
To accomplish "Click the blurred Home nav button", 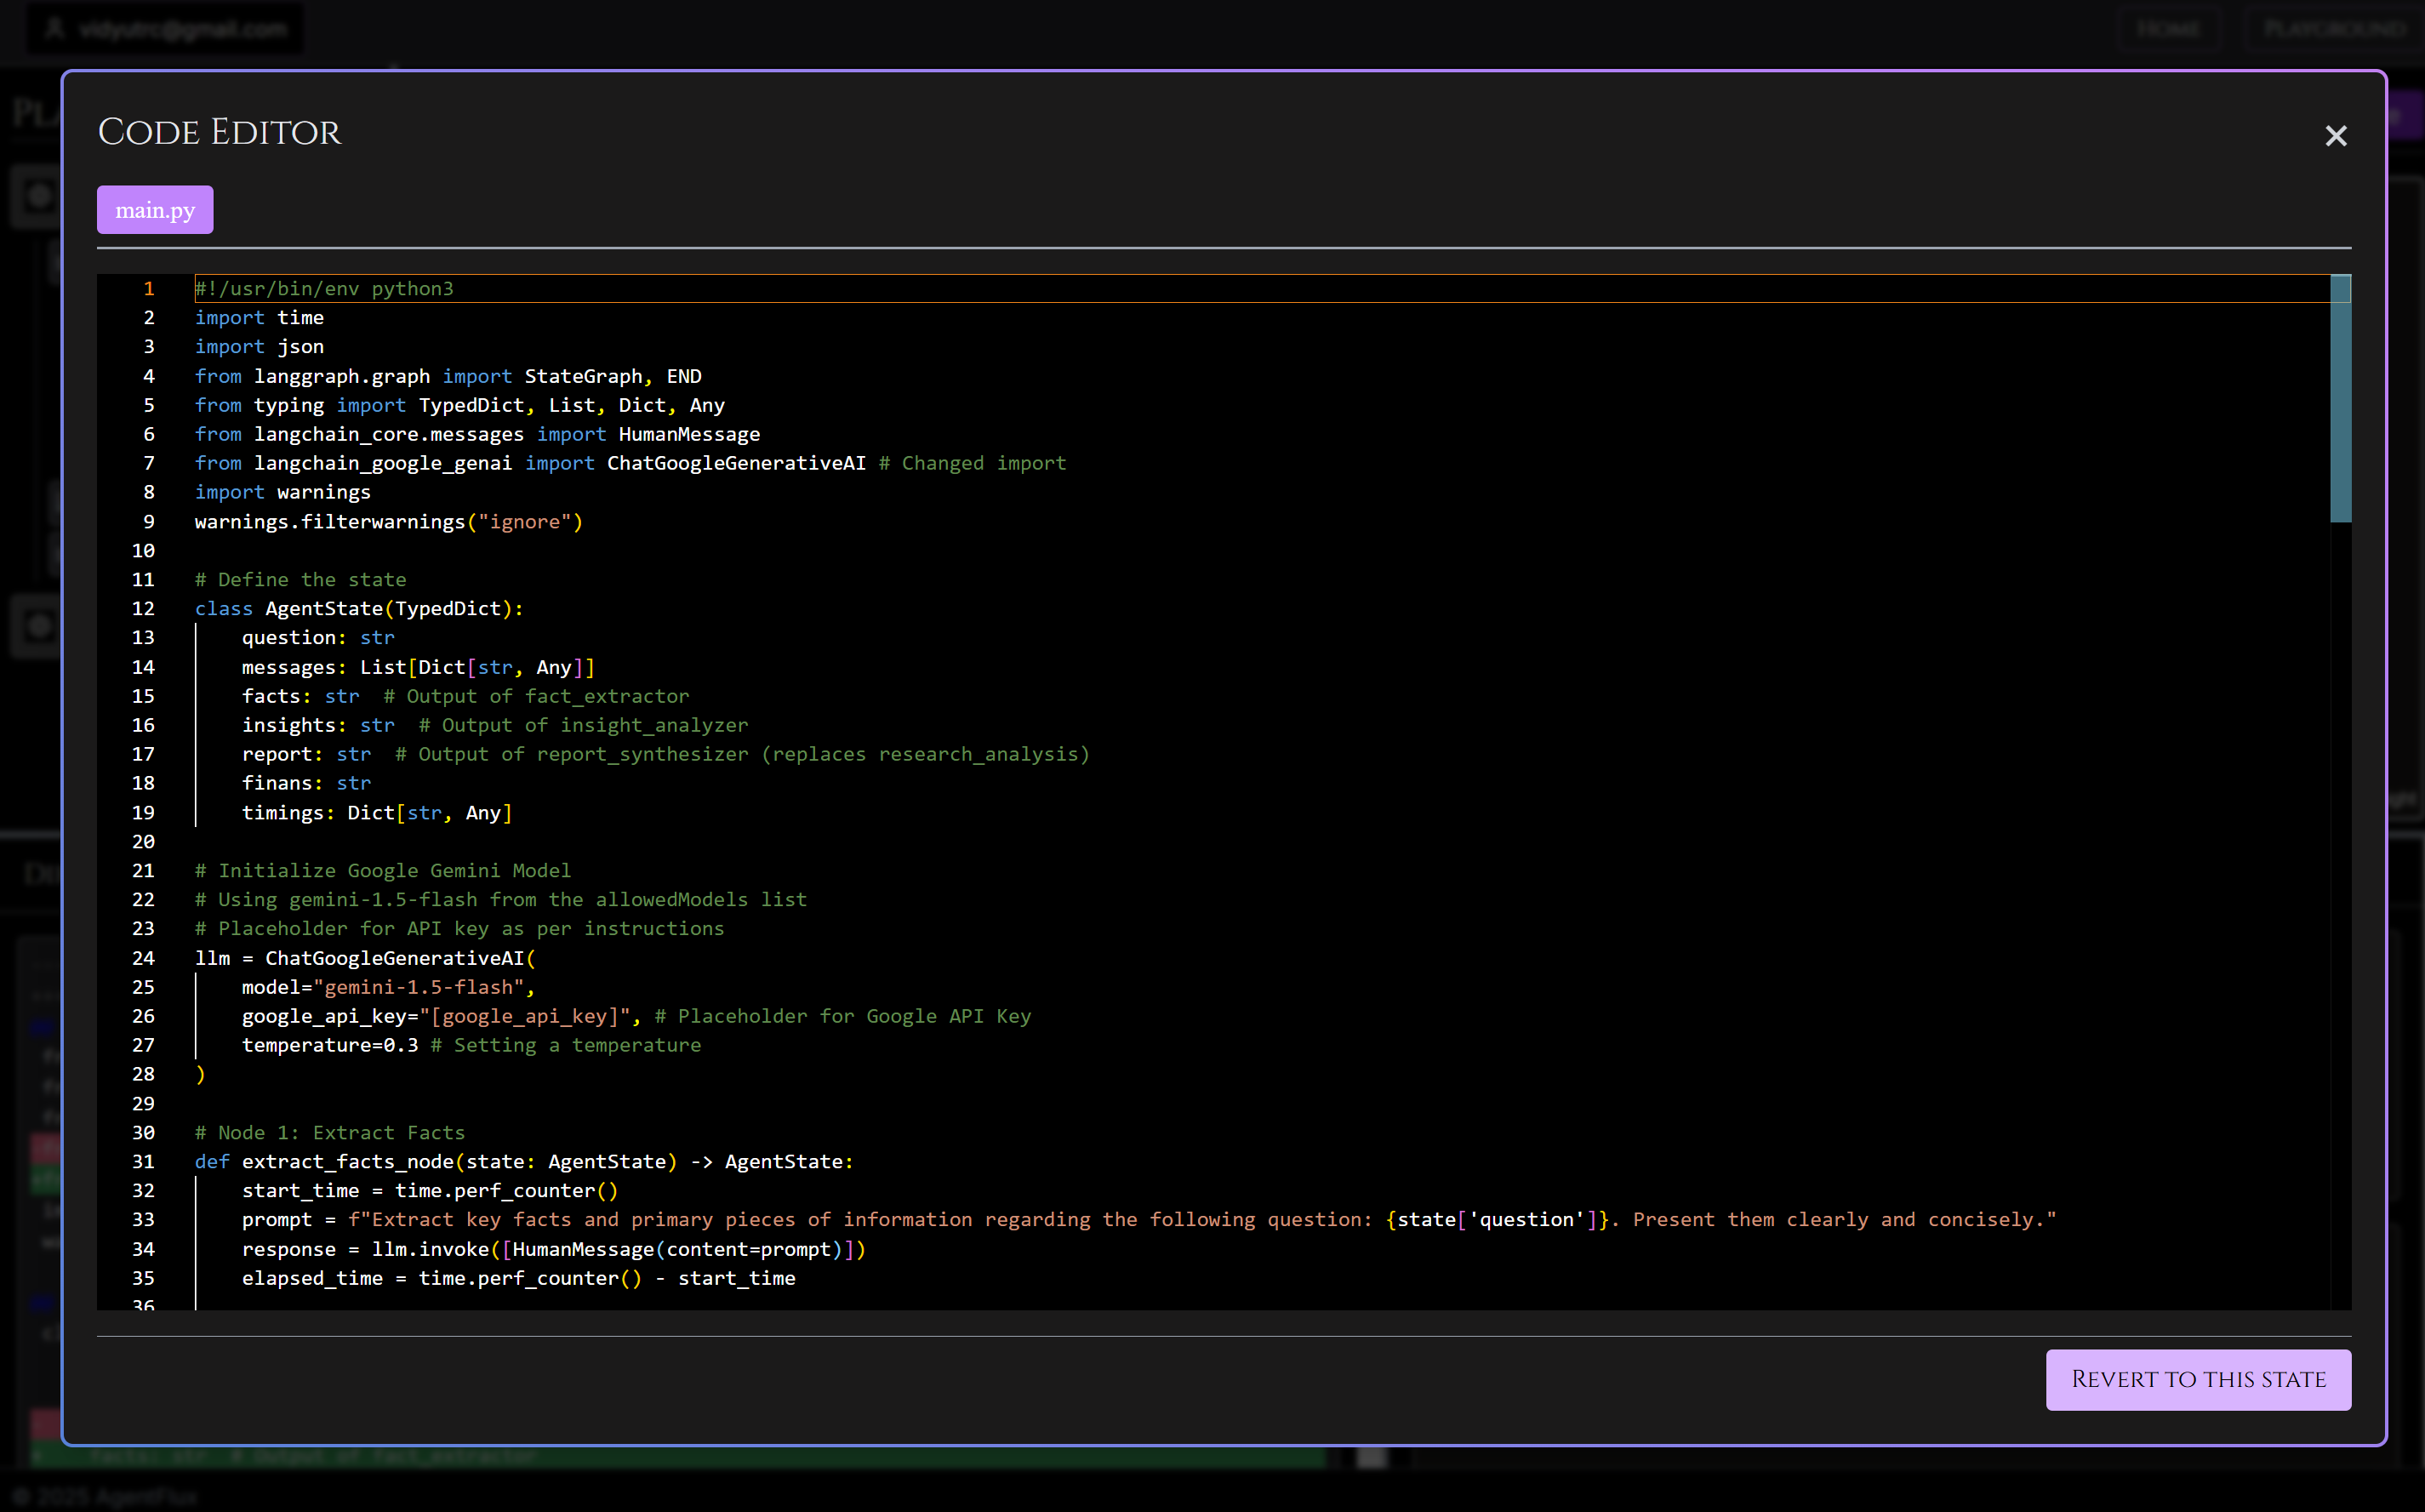I will point(2168,29).
